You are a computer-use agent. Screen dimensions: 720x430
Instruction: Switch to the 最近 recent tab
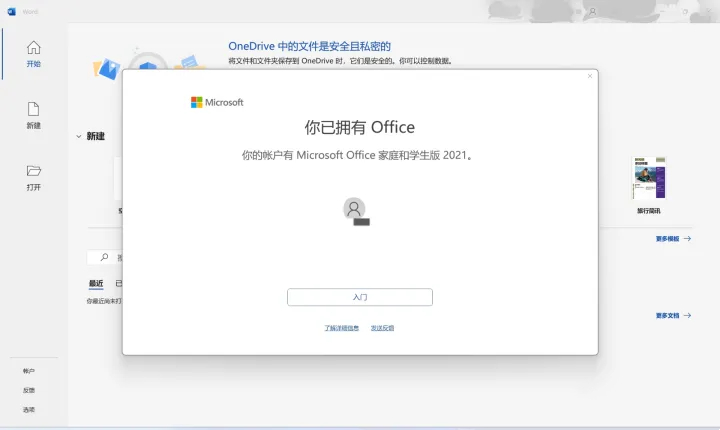pyautogui.click(x=96, y=283)
